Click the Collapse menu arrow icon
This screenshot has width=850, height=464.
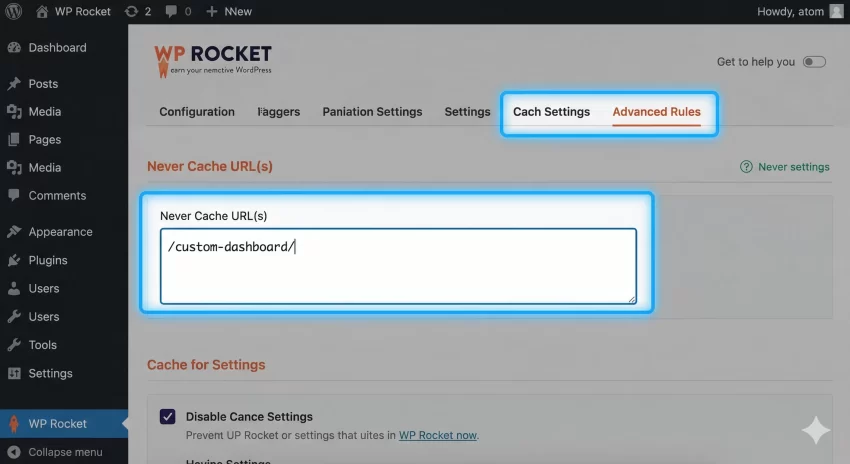pos(14,452)
